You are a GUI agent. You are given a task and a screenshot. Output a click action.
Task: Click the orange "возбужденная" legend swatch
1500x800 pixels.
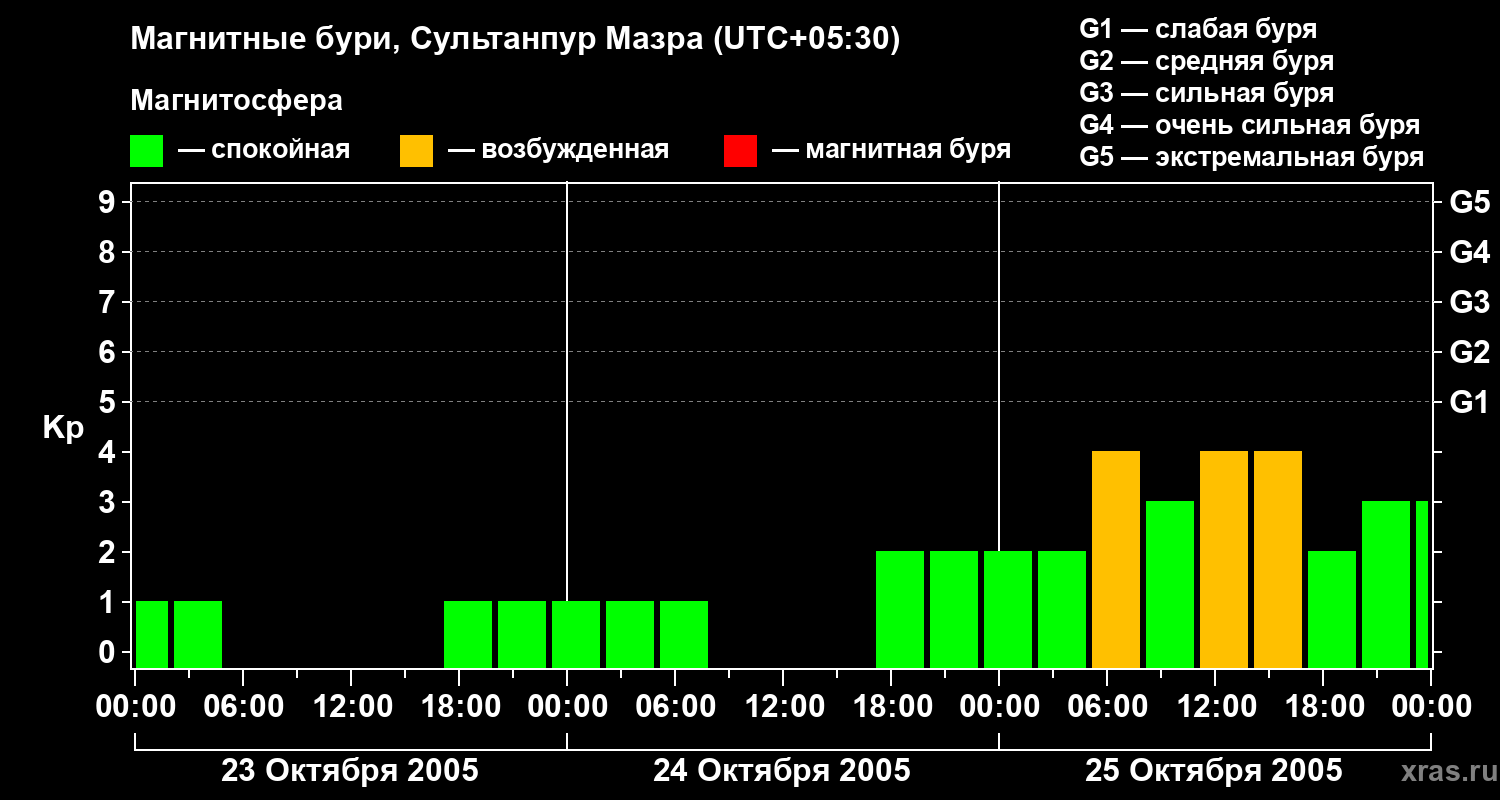tap(416, 150)
